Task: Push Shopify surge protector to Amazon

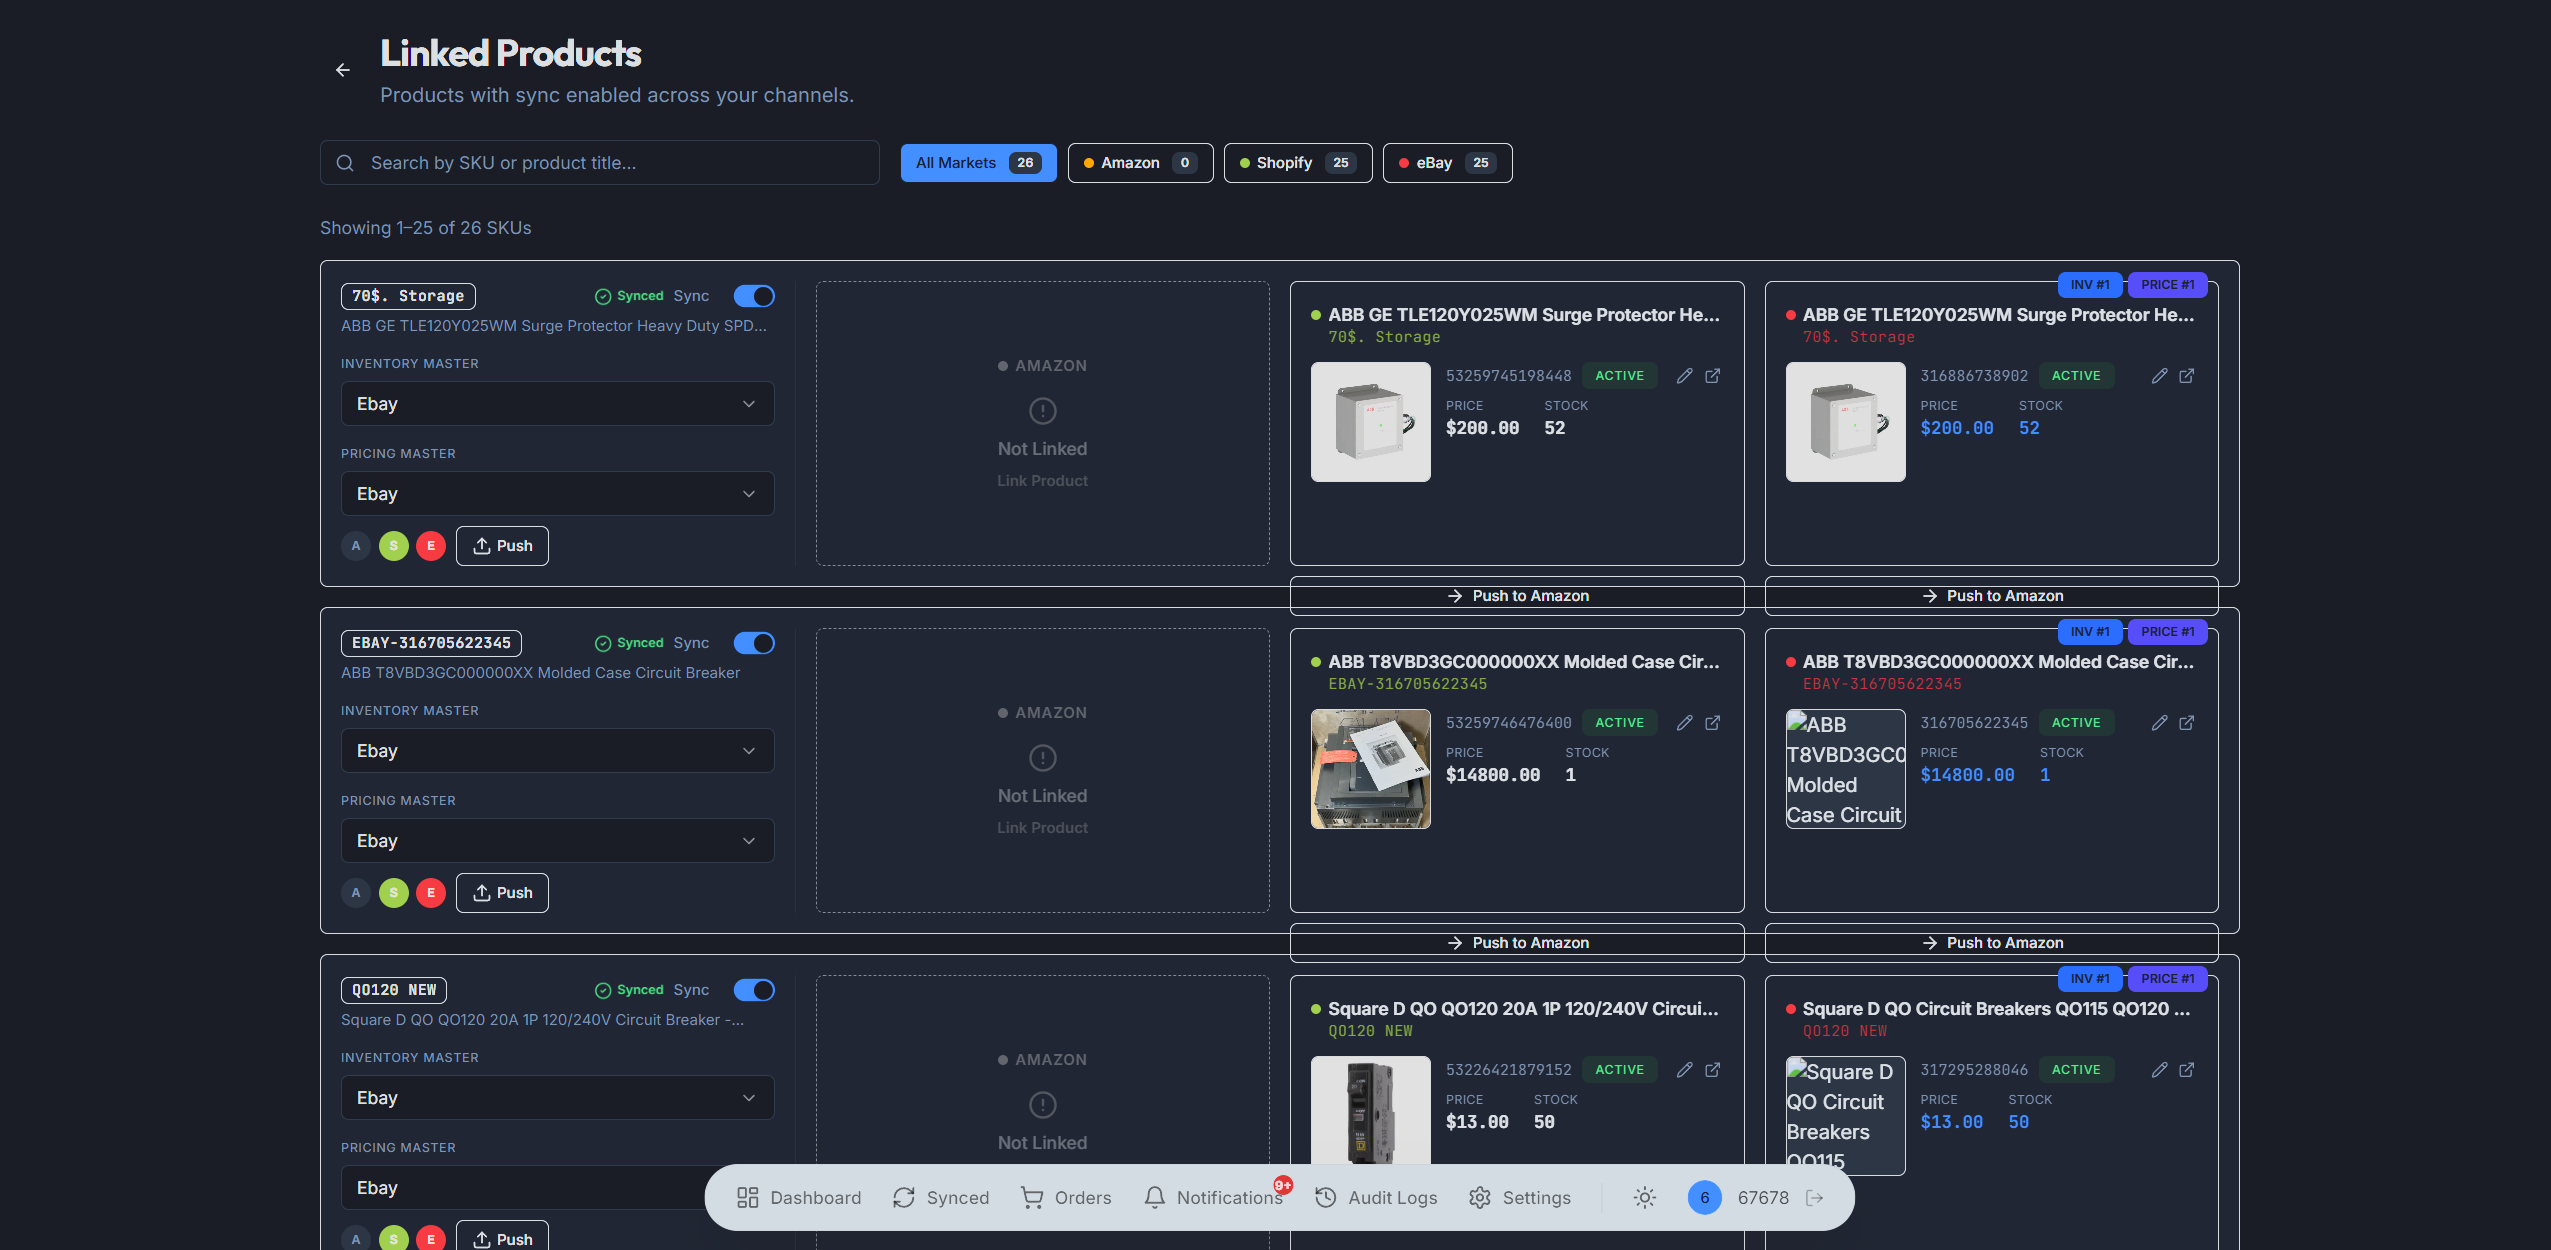Action: pos(1517,596)
